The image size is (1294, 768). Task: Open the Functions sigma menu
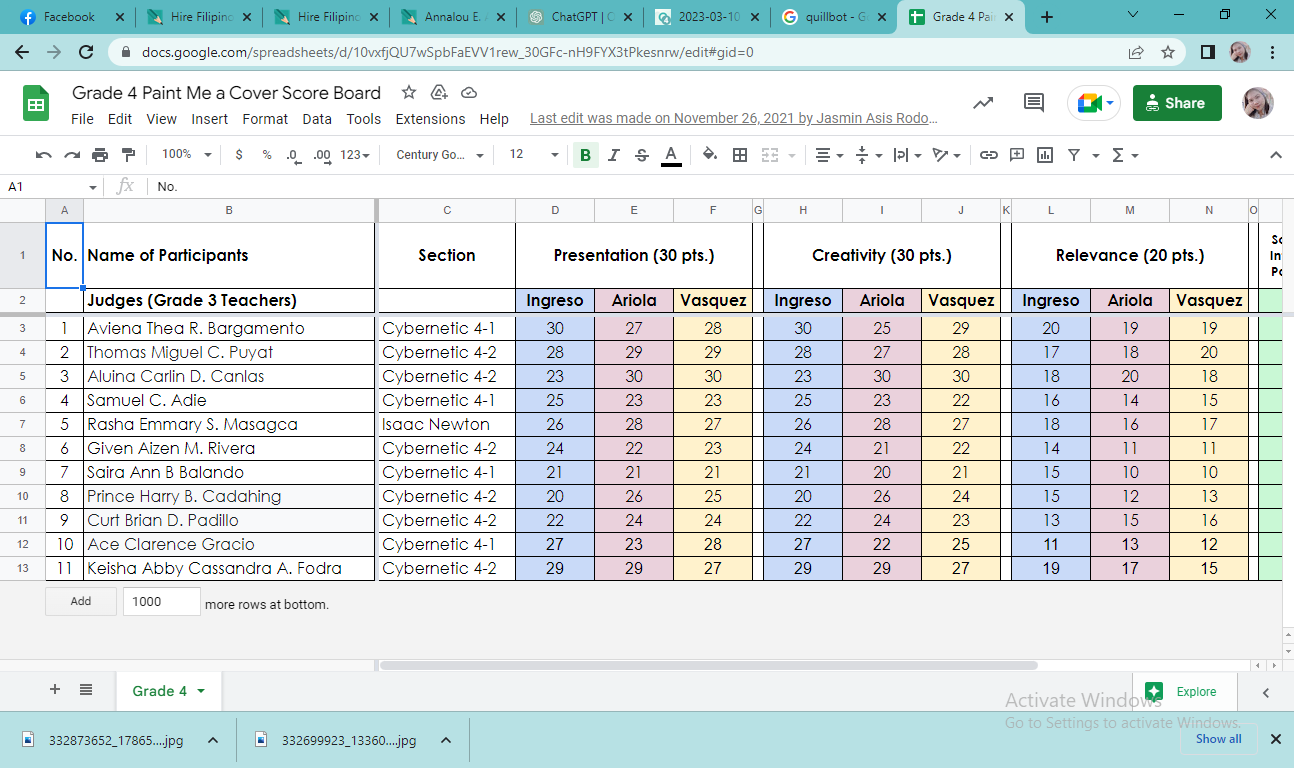tap(1125, 155)
